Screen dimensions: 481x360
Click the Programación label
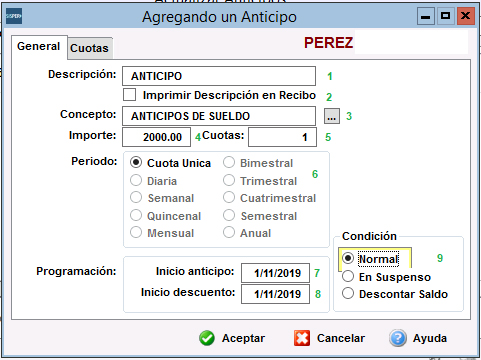click(x=76, y=271)
